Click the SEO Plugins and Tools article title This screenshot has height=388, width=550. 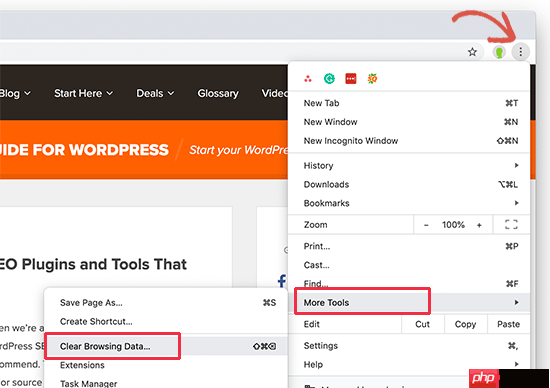pyautogui.click(x=93, y=265)
